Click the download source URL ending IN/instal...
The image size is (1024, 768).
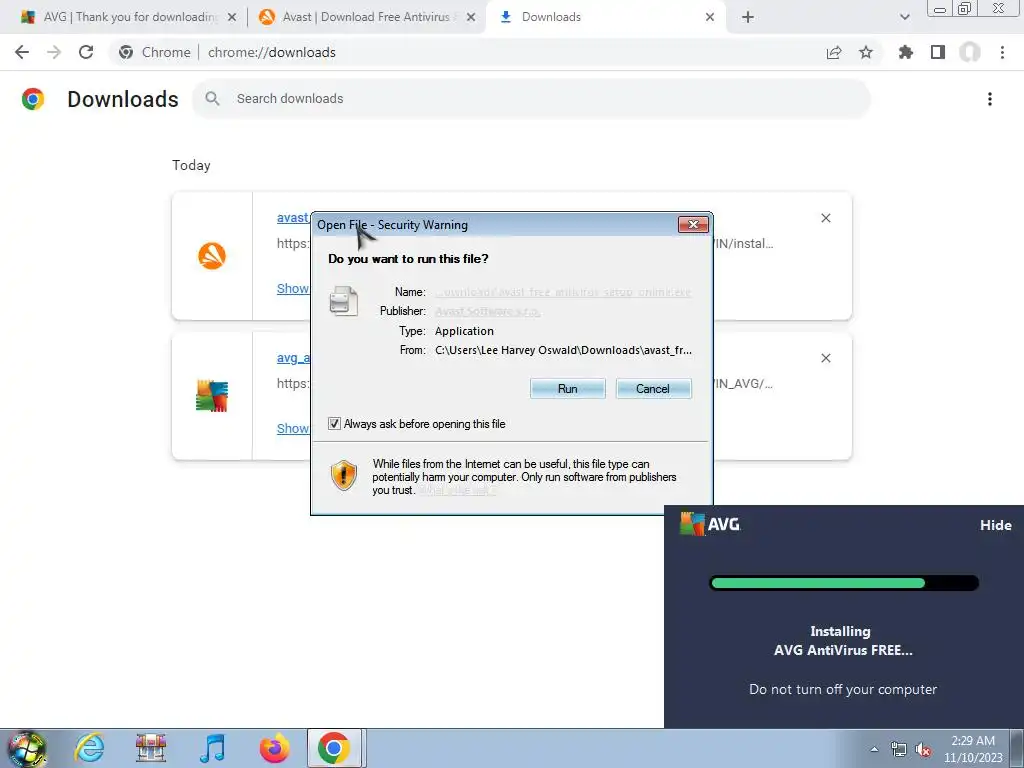743,244
